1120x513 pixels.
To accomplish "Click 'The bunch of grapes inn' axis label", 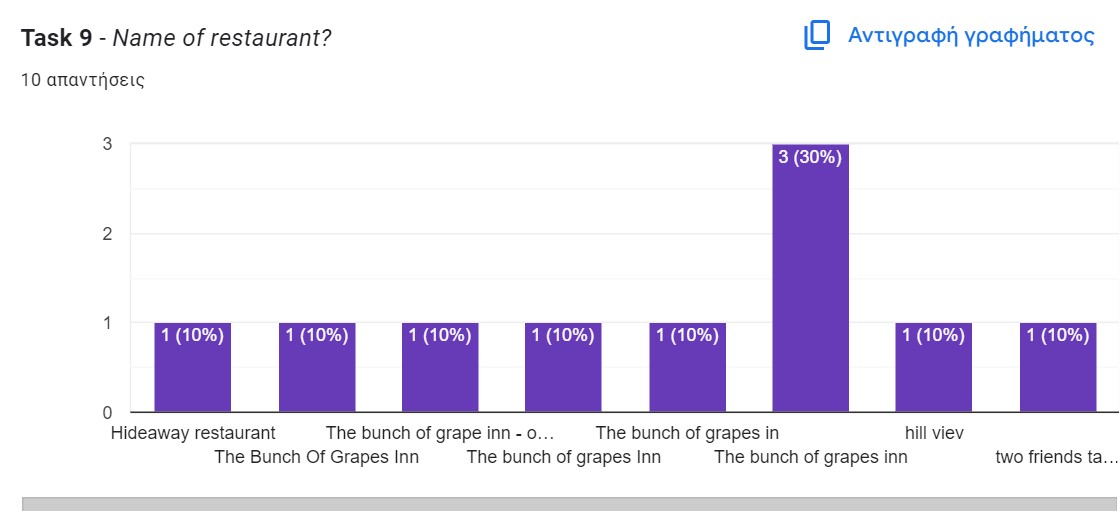I will [x=810, y=458].
